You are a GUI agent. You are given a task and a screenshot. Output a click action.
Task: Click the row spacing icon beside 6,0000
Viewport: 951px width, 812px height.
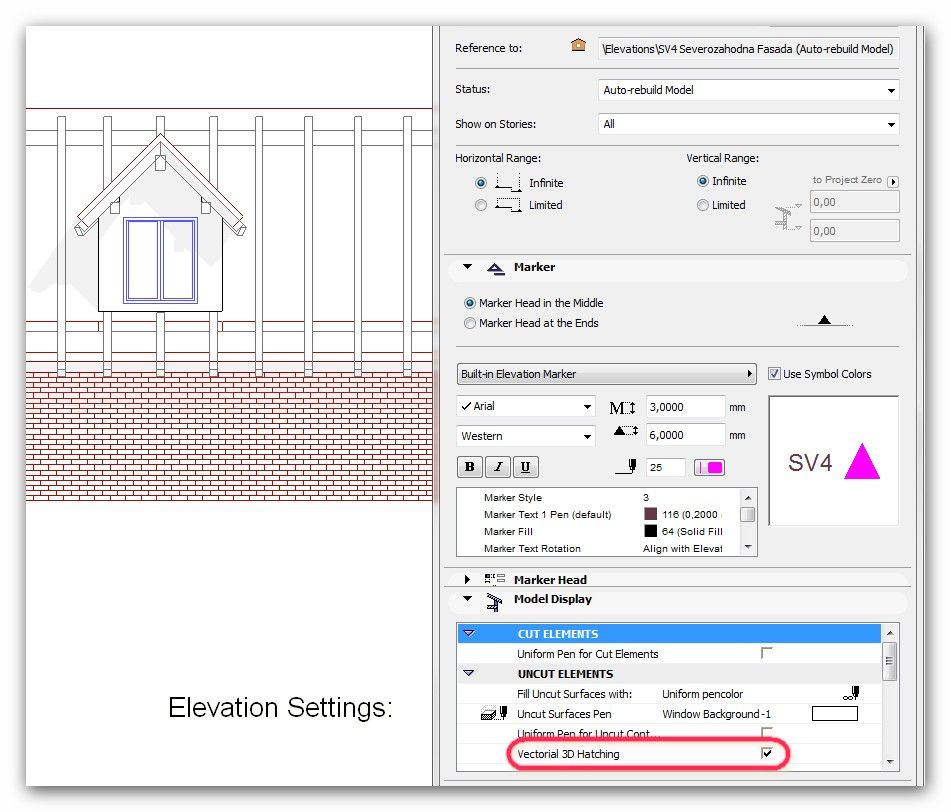[623, 434]
